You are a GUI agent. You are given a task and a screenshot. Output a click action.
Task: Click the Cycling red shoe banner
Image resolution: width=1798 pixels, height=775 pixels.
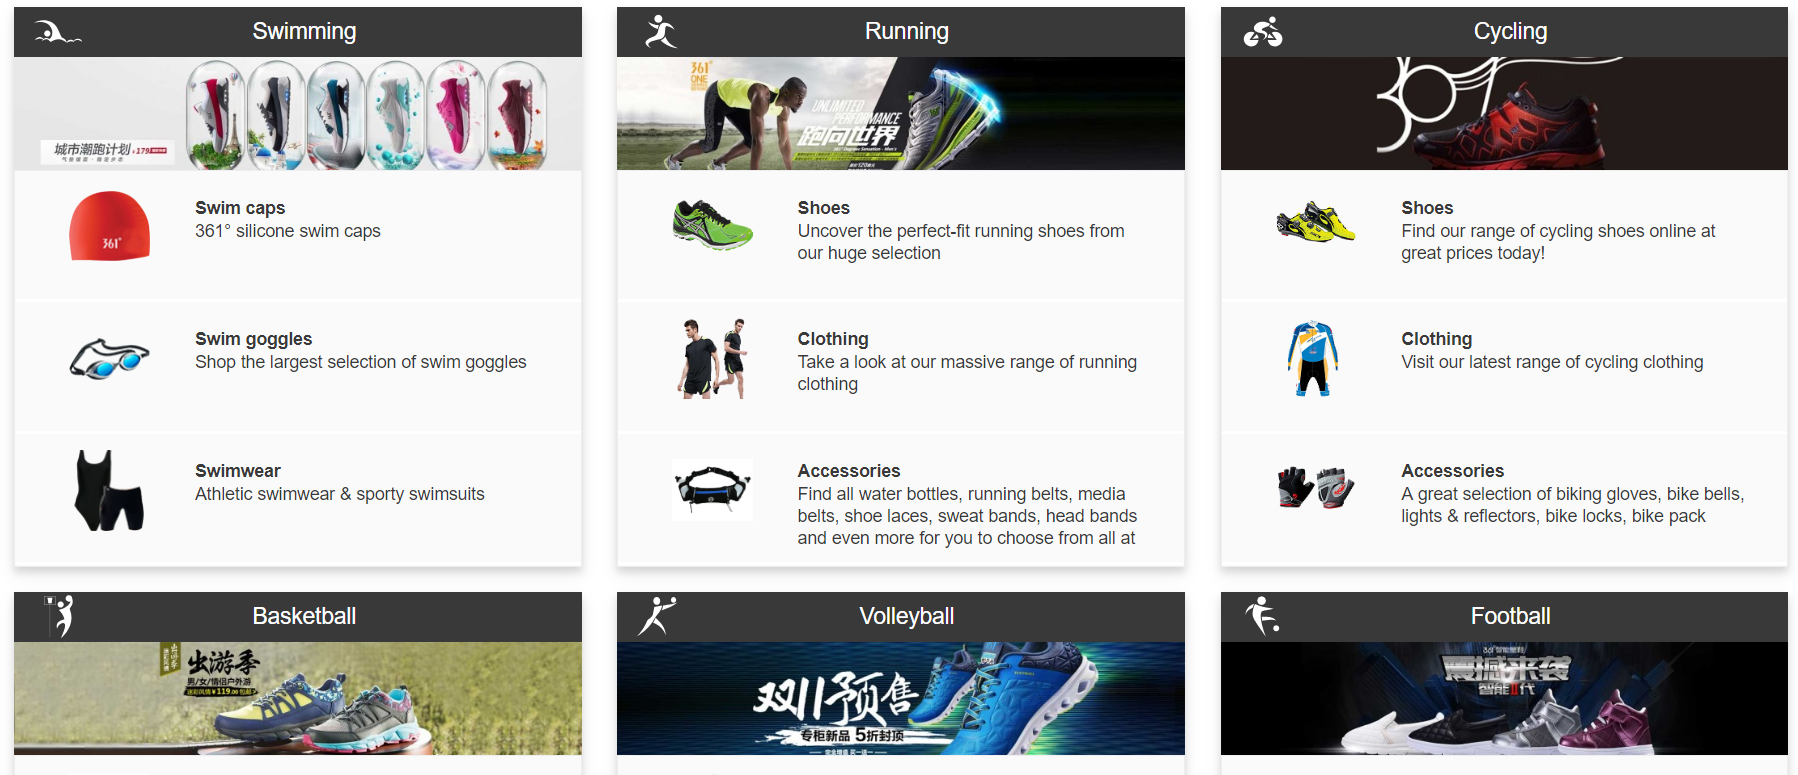[x=1504, y=113]
